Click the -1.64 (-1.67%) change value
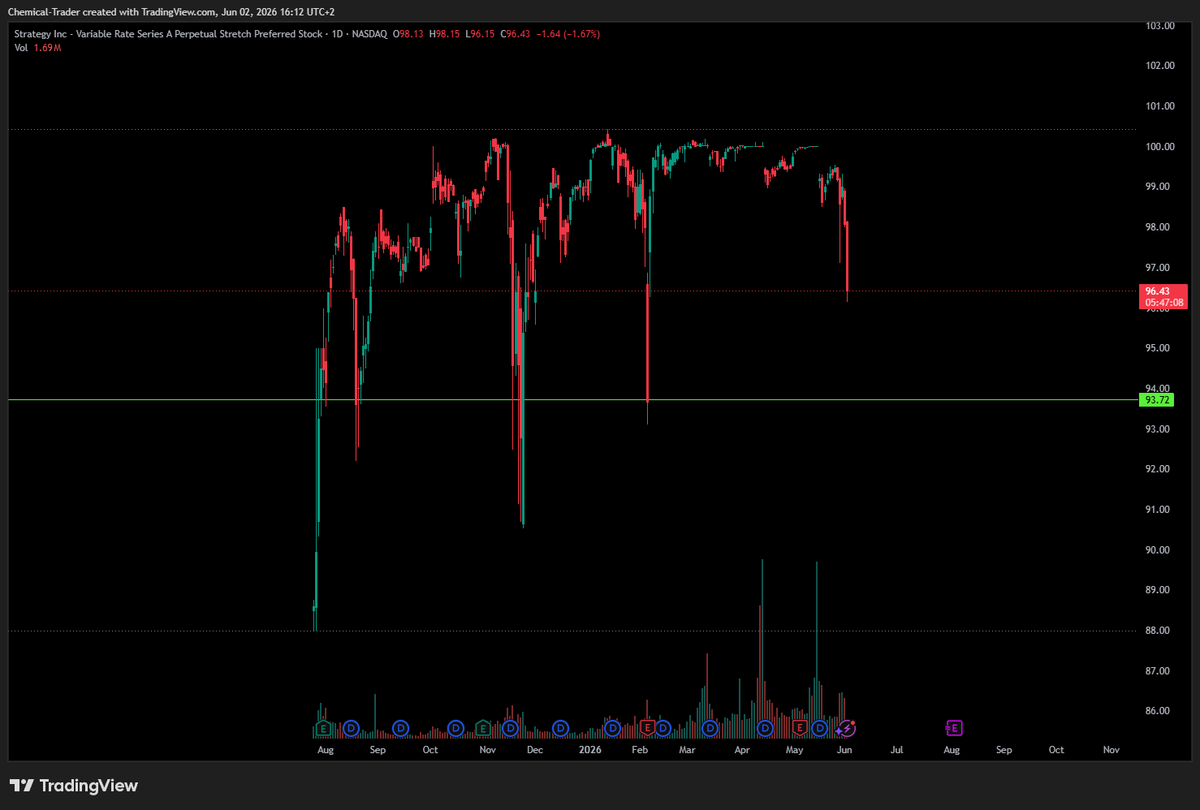This screenshot has width=1200, height=810. 566,34
